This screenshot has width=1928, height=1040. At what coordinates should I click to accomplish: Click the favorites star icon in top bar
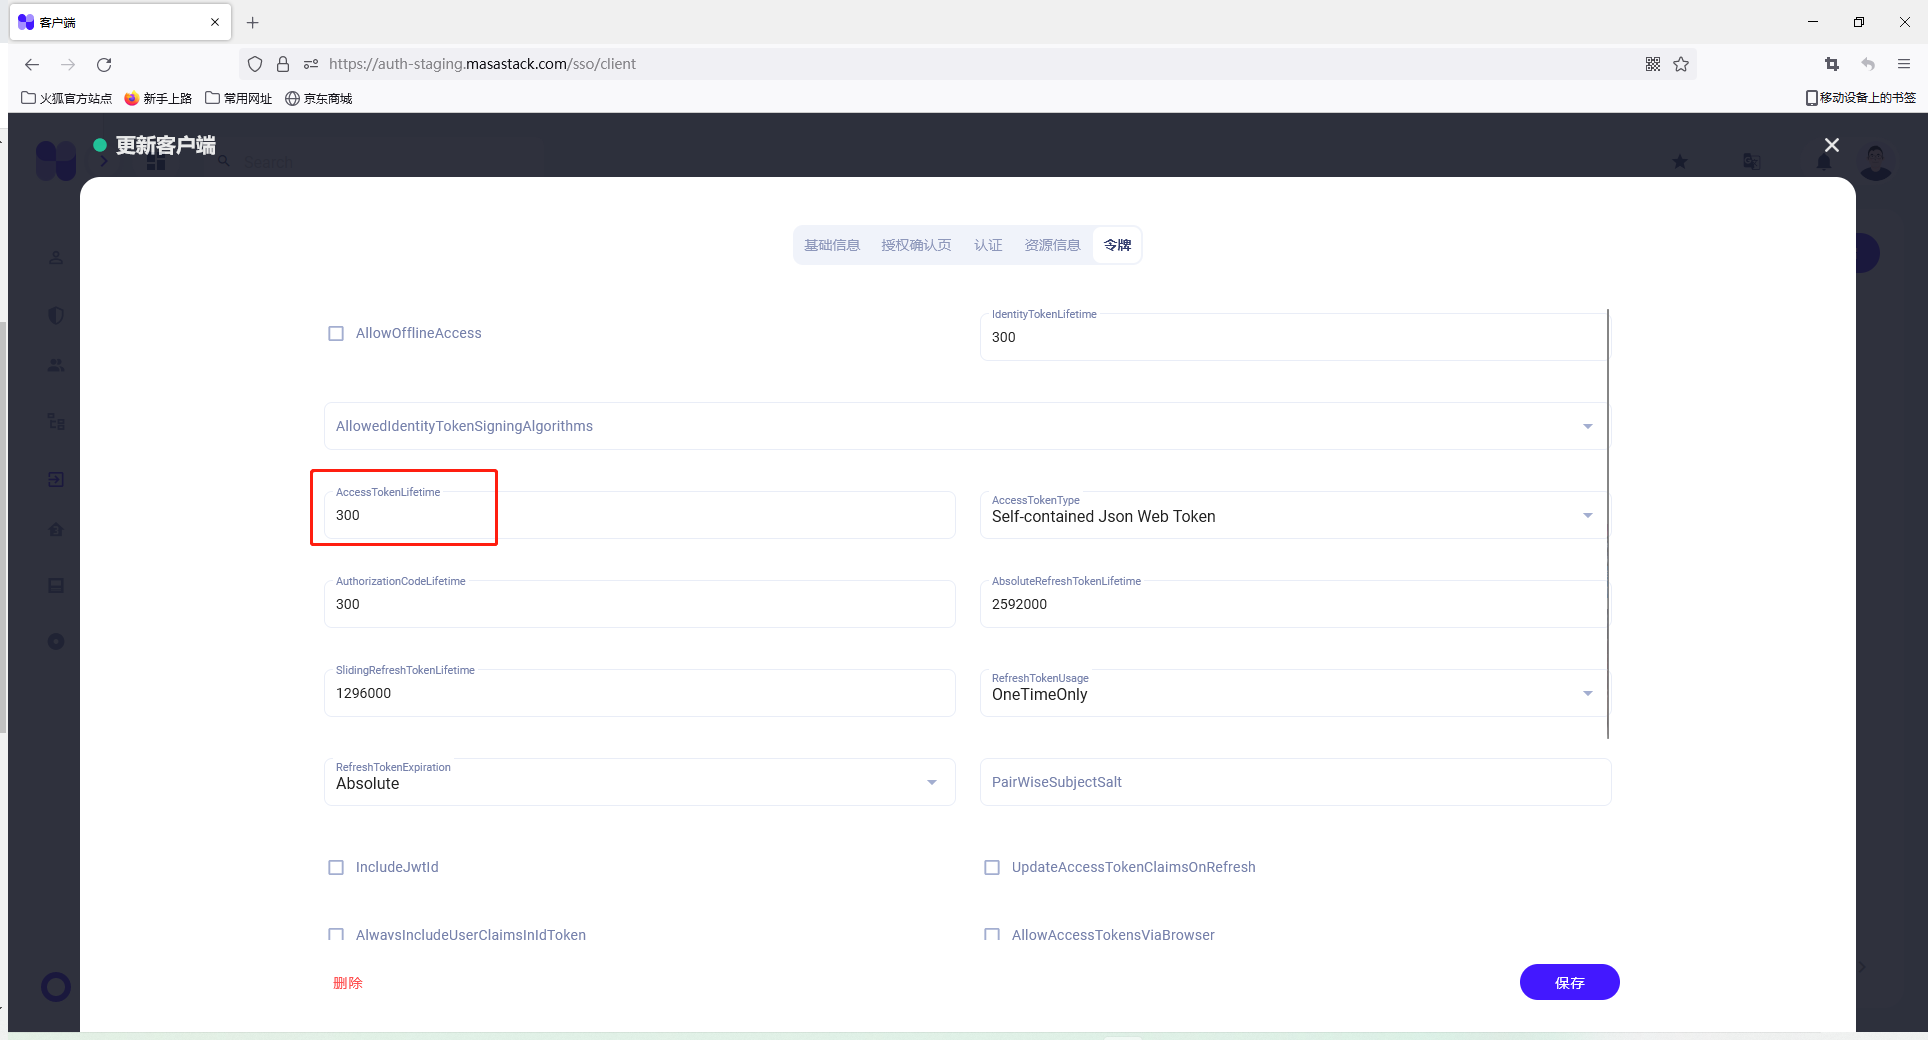pos(1681,161)
